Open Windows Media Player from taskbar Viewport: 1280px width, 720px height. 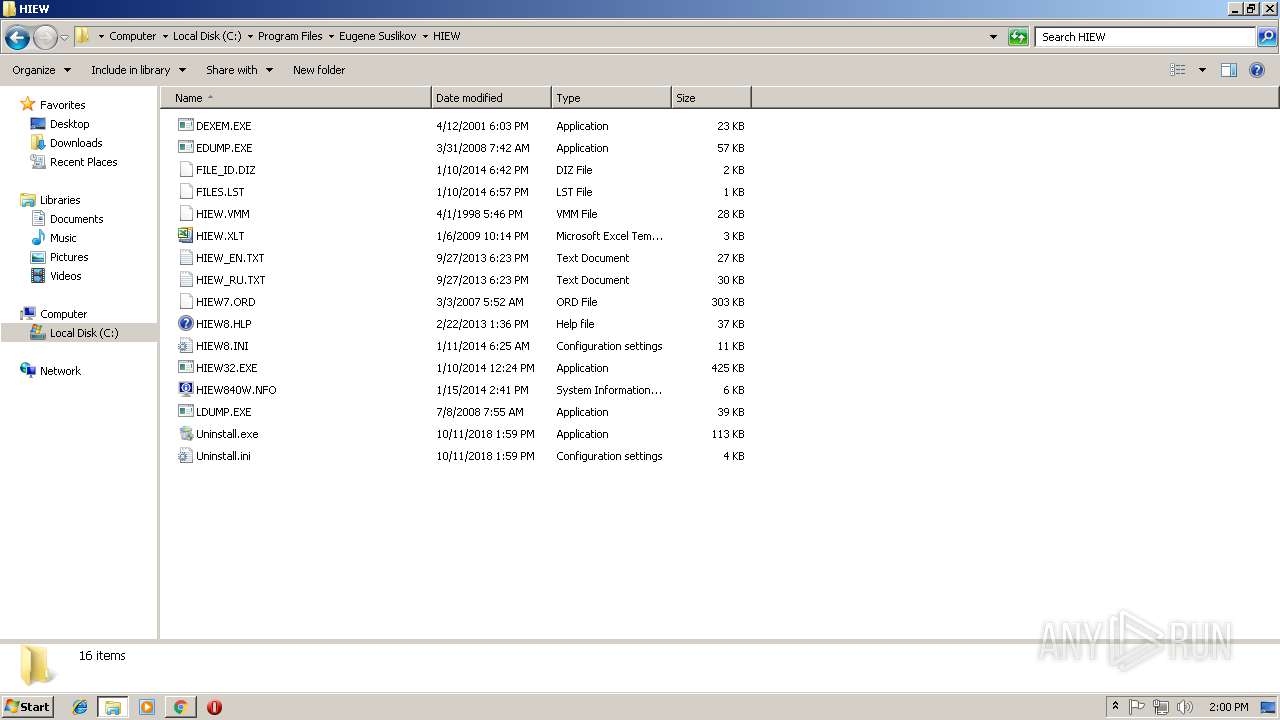(147, 707)
